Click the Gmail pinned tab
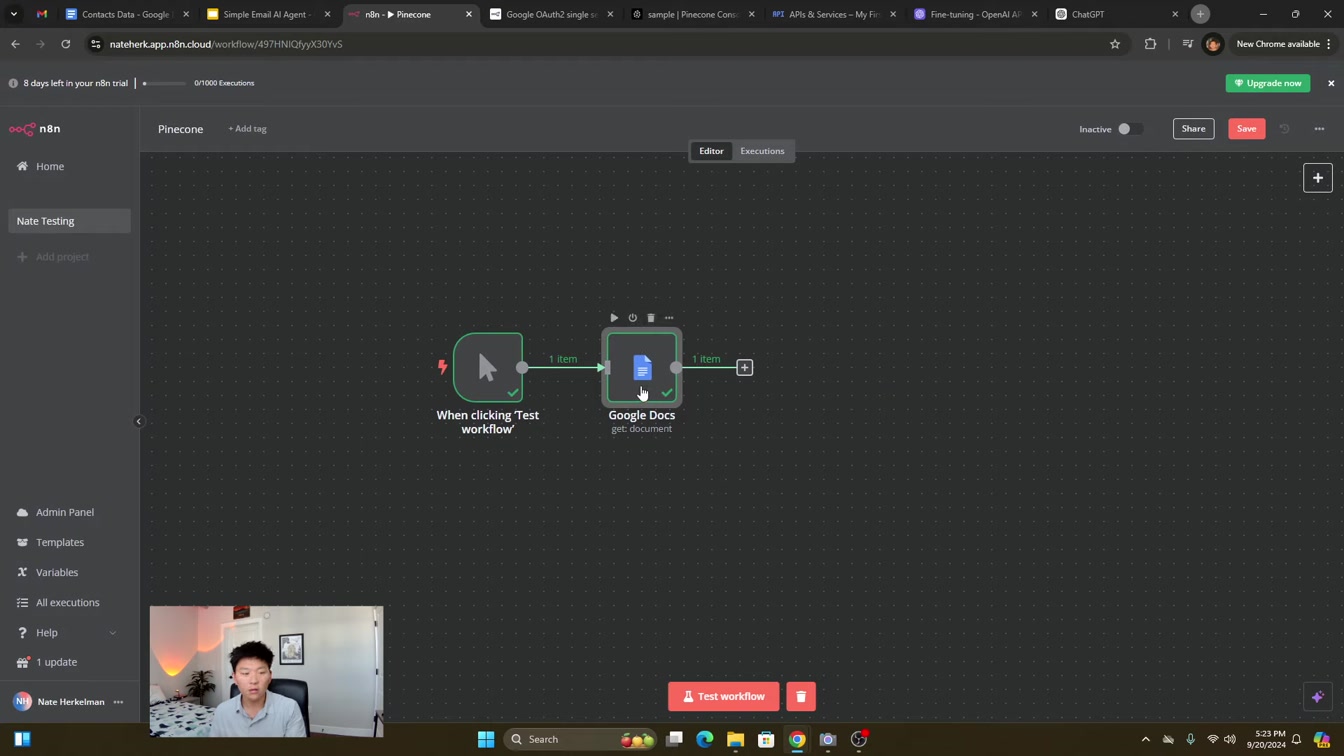Viewport: 1344px width, 756px height. (x=41, y=14)
